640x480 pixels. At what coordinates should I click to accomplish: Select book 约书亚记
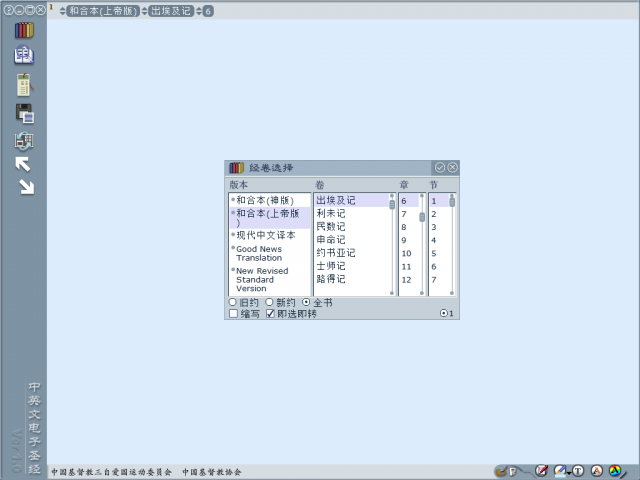[x=351, y=253]
